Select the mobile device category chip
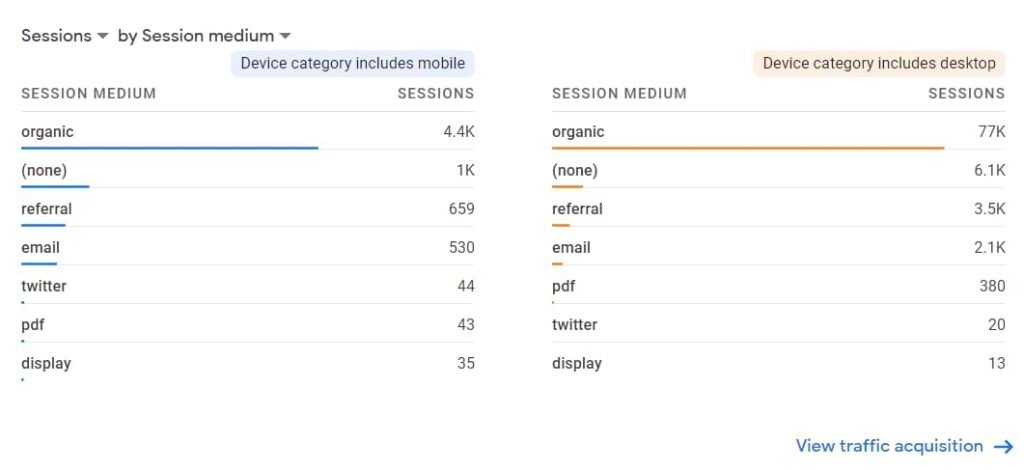Viewport: 1024px width, 470px height. [352, 63]
